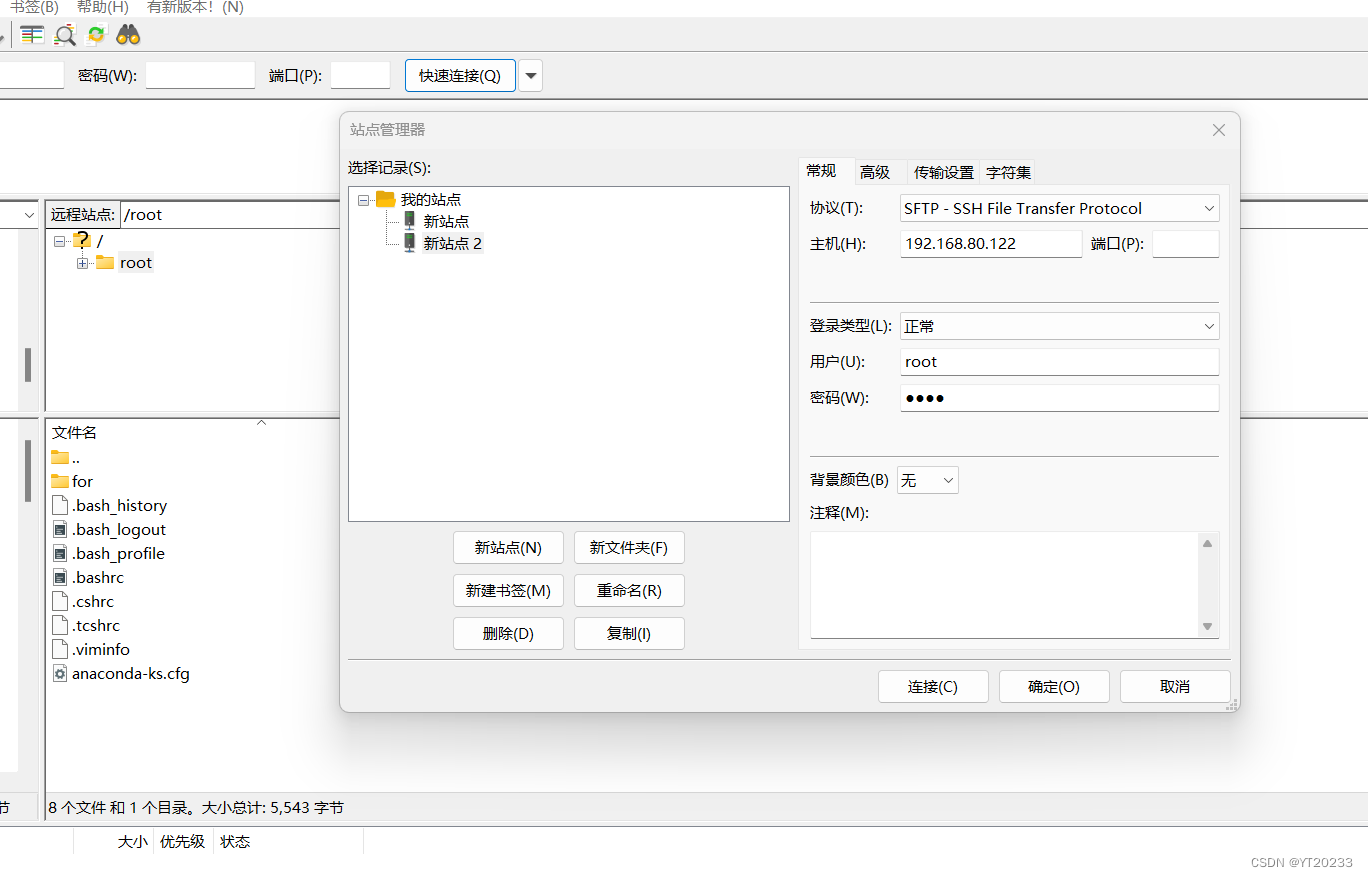Click the 文件名 column header
Screen dimensions: 1368x877
click(75, 433)
